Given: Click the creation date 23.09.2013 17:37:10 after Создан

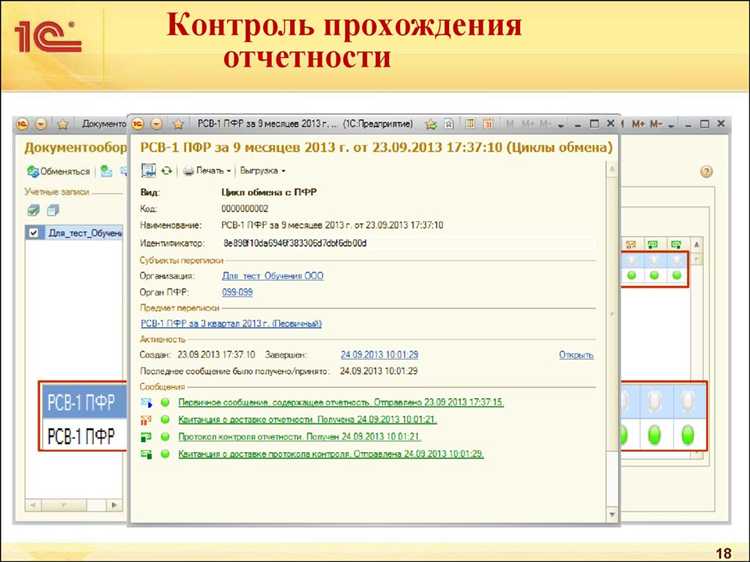Looking at the screenshot, I should [x=216, y=355].
